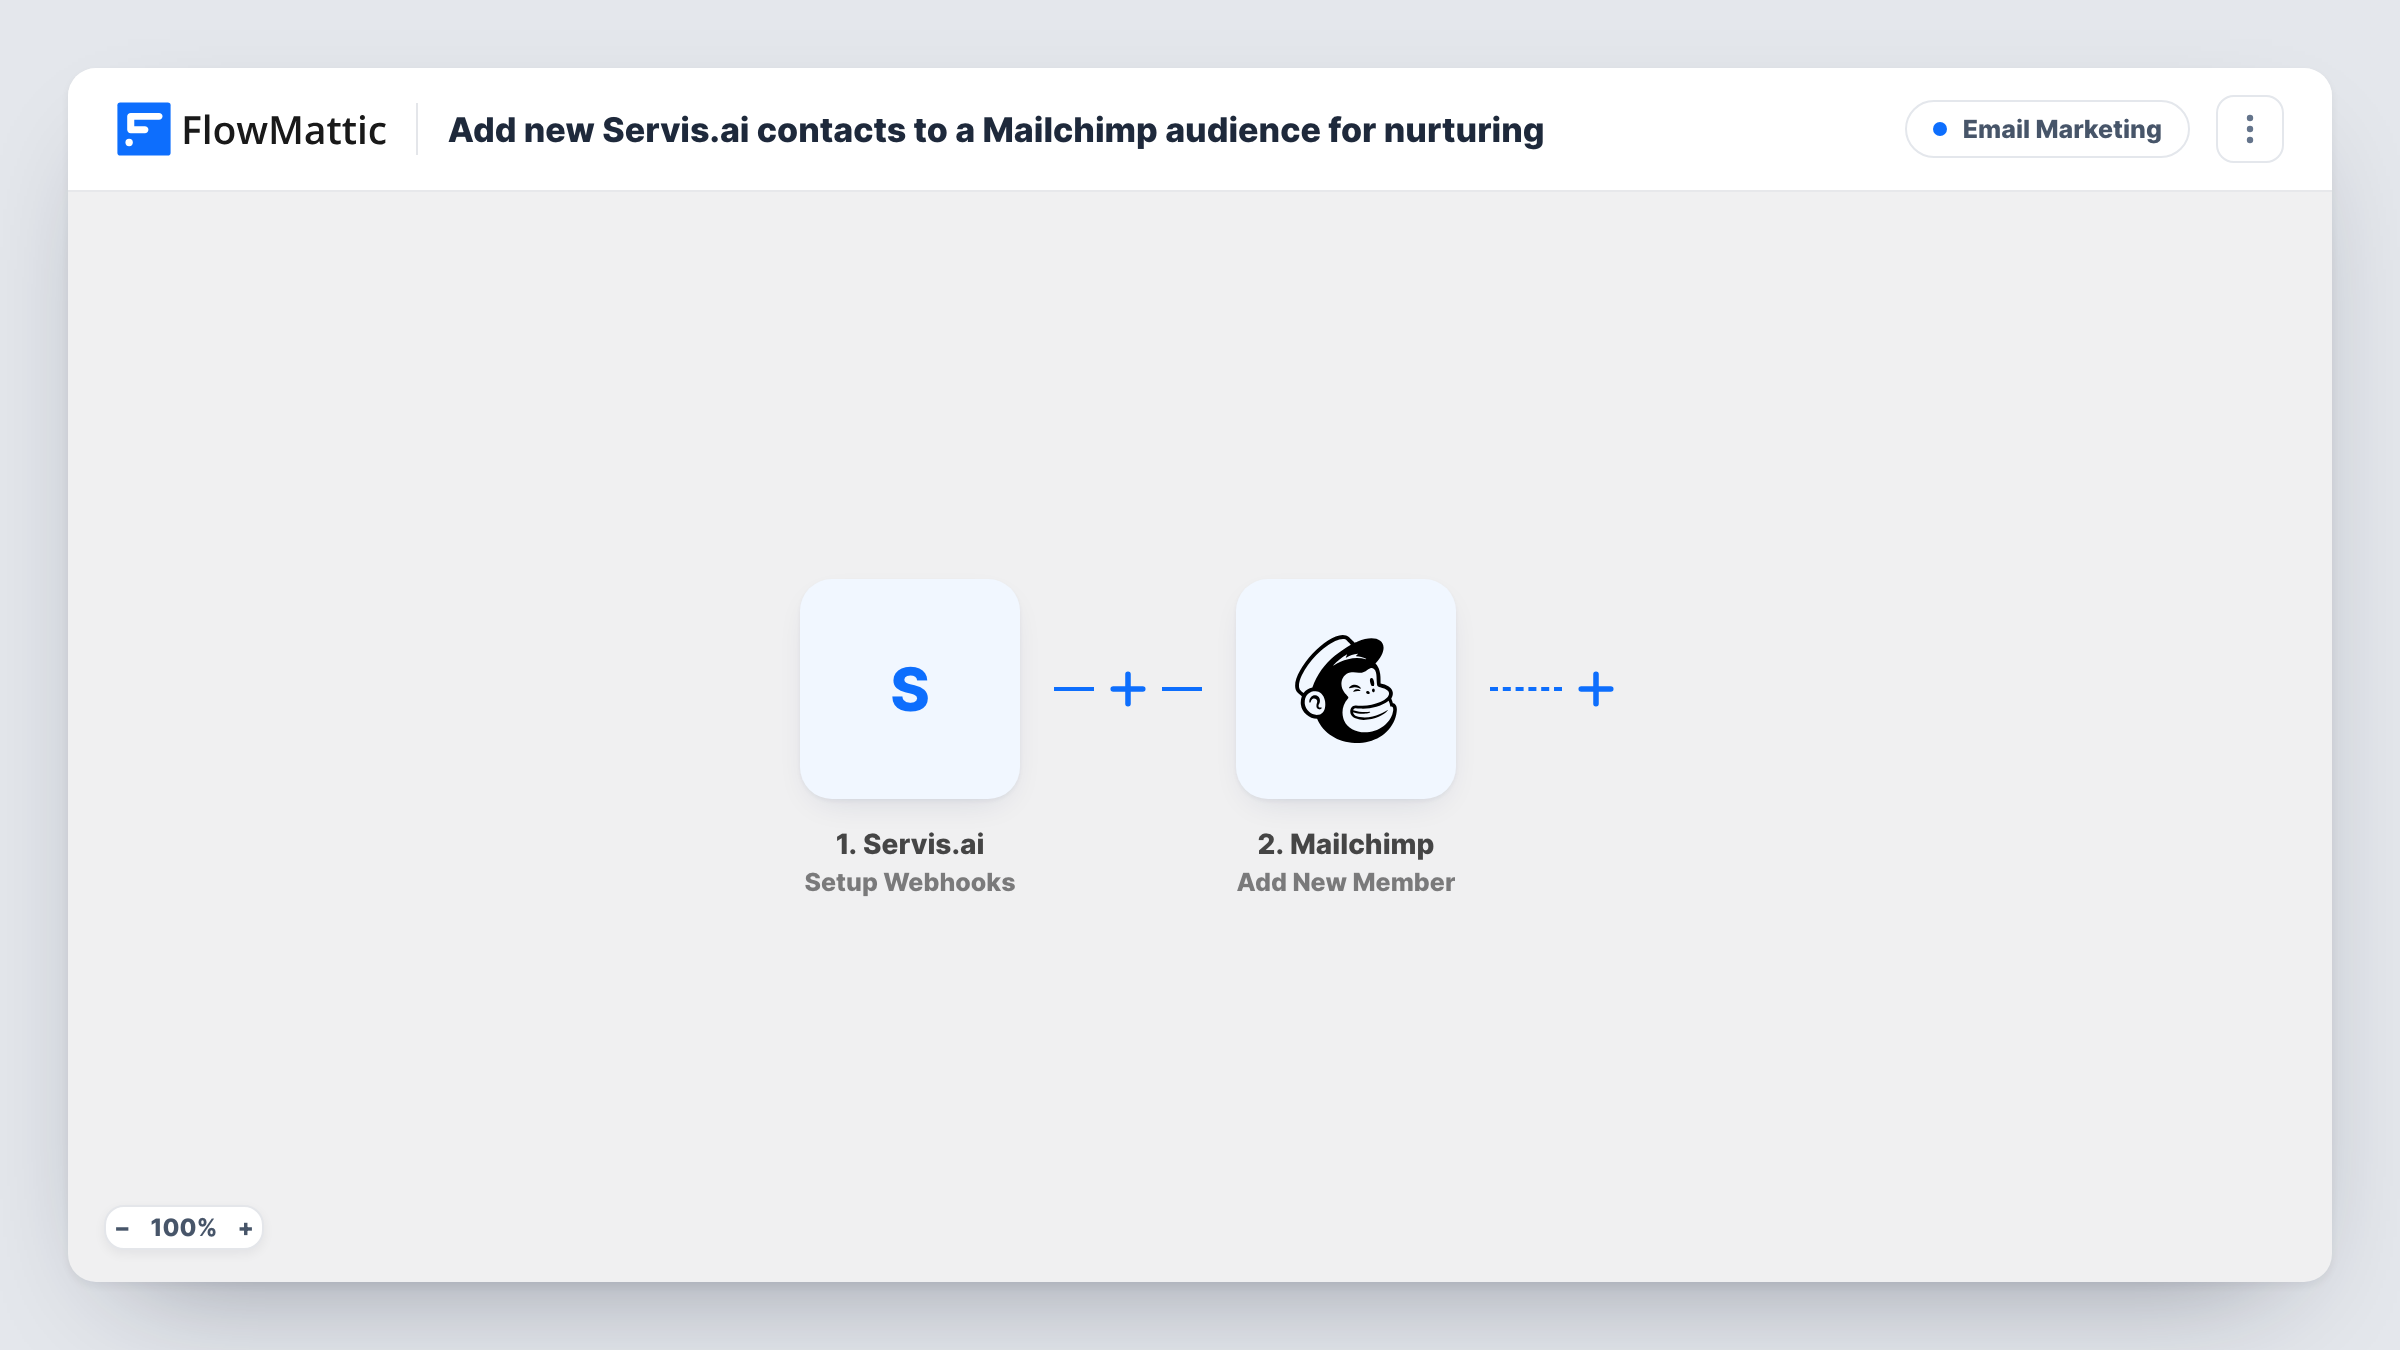Click the 100% zoom level value
Viewport: 2400px width, 1350px height.
pos(183,1228)
